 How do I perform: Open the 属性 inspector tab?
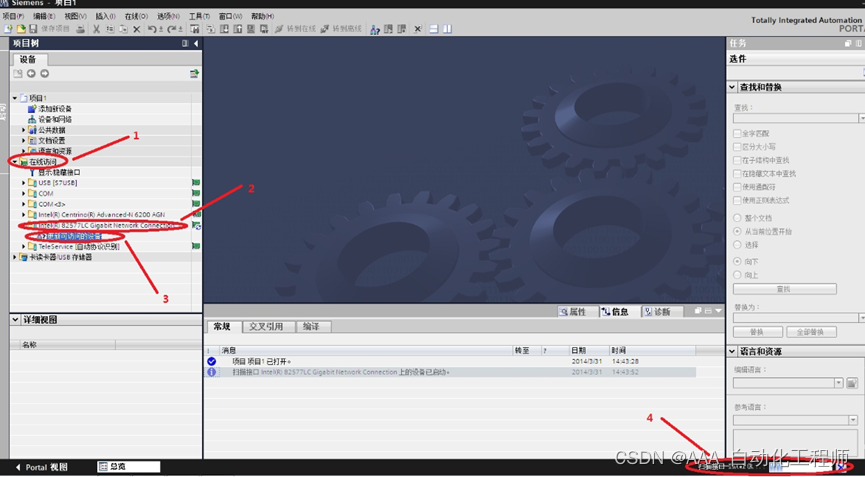coord(578,312)
